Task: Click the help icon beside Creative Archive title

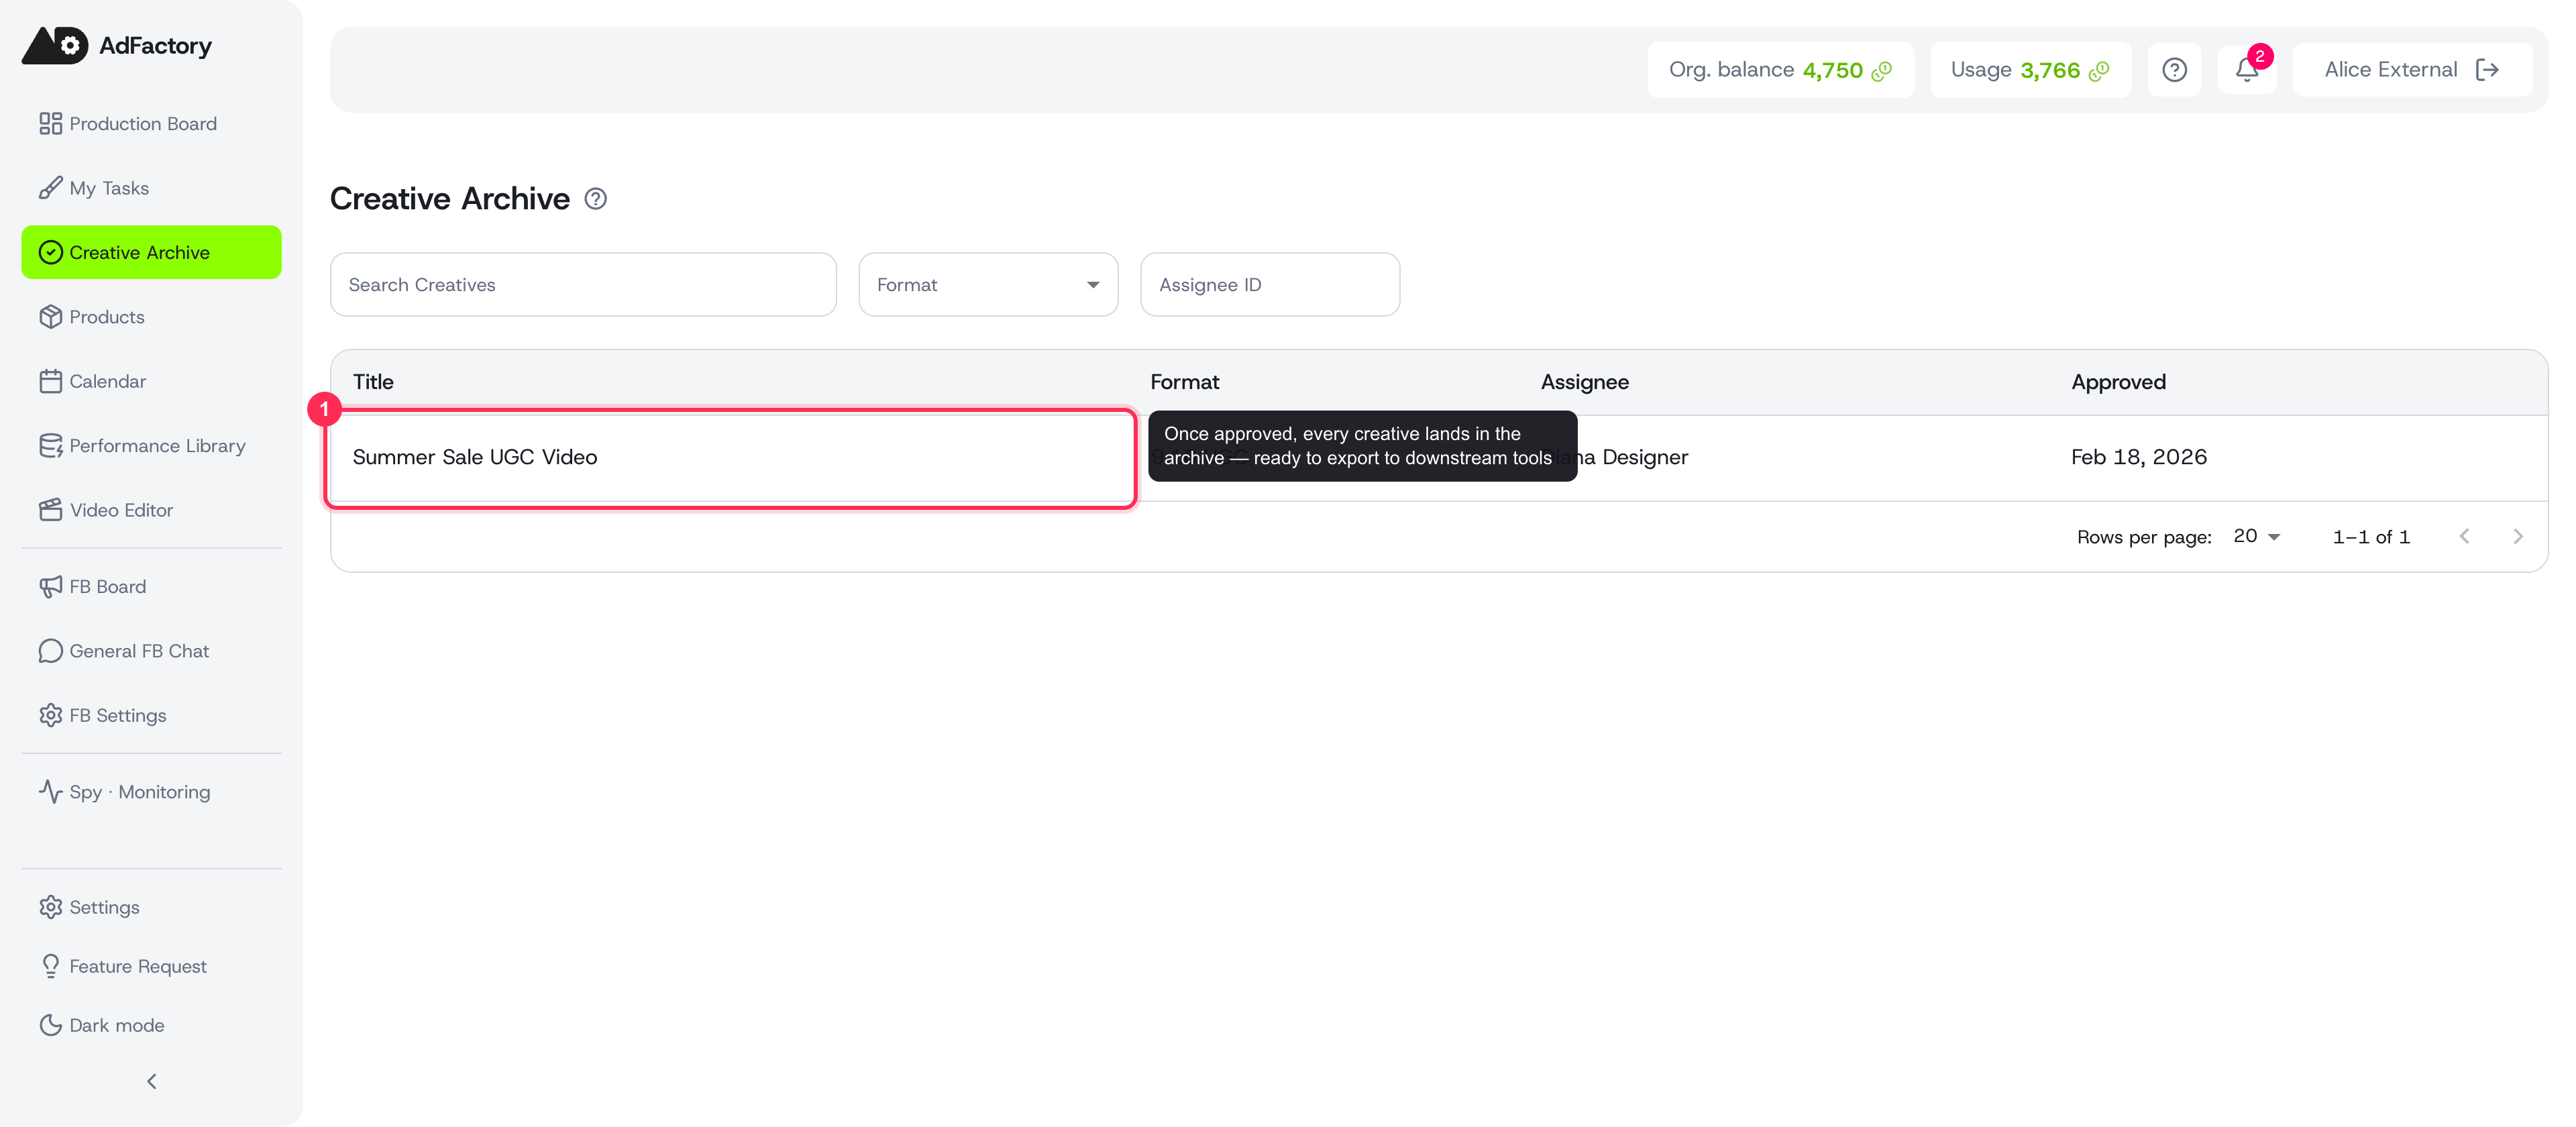Action: [x=595, y=199]
